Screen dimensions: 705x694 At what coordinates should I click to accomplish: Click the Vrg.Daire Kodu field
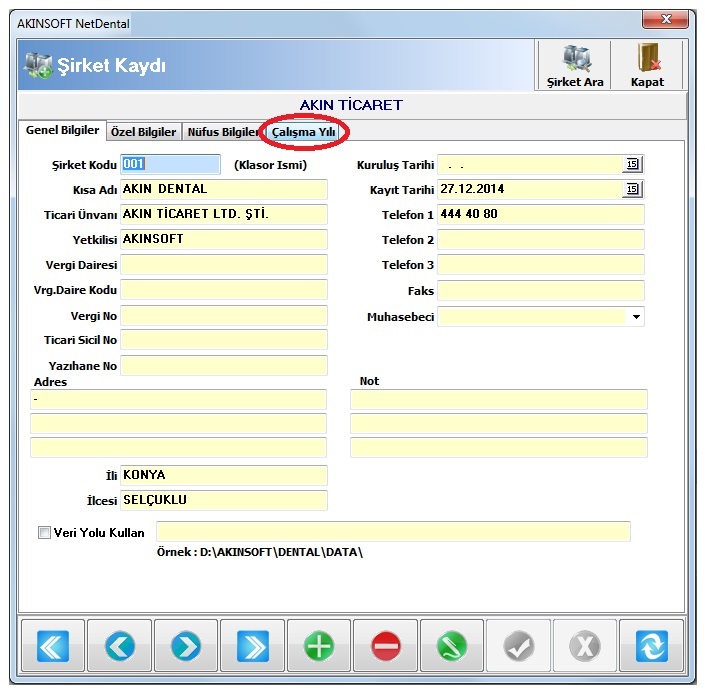223,289
